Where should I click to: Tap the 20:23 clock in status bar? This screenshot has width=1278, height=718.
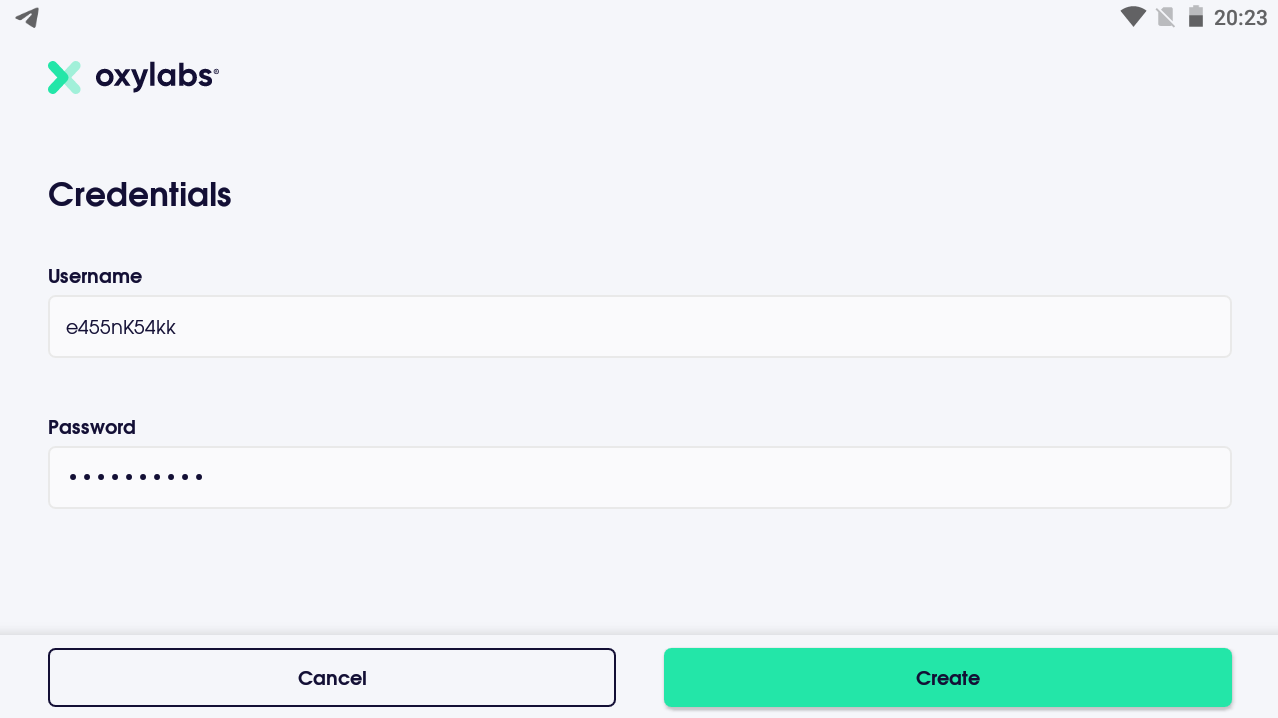pos(1240,17)
